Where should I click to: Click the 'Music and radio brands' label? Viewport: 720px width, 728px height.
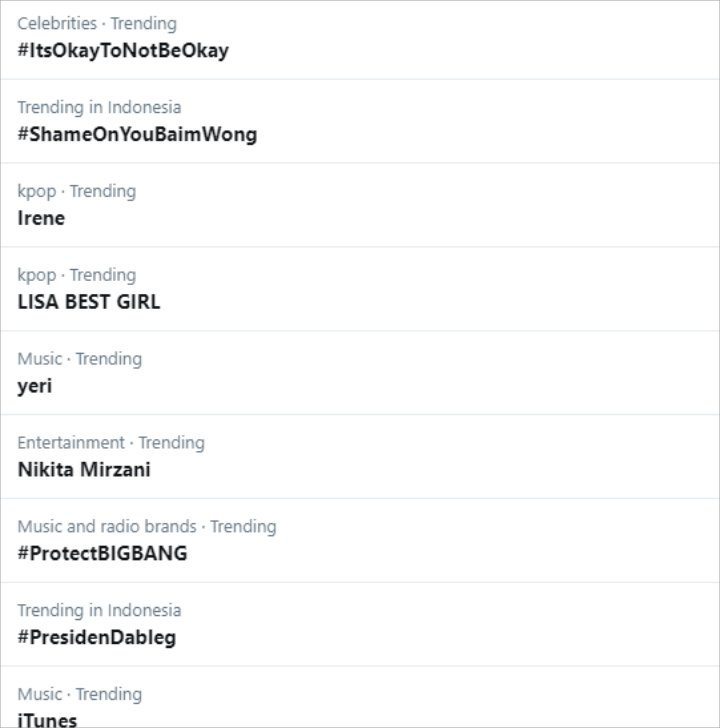[107, 526]
